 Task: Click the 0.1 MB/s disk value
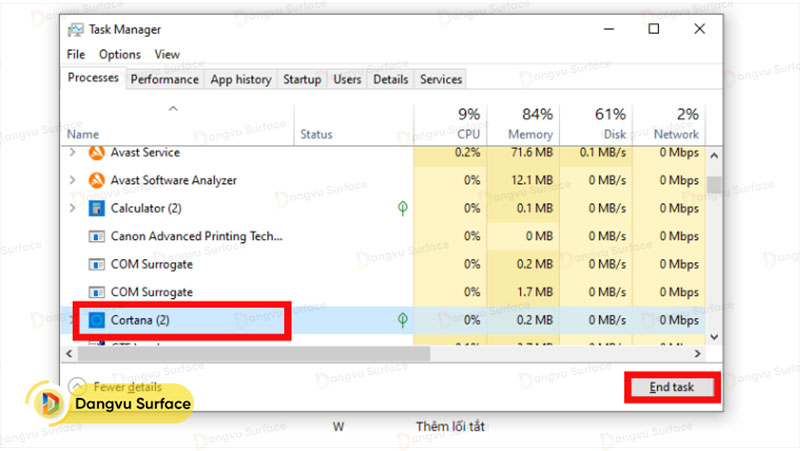point(603,153)
